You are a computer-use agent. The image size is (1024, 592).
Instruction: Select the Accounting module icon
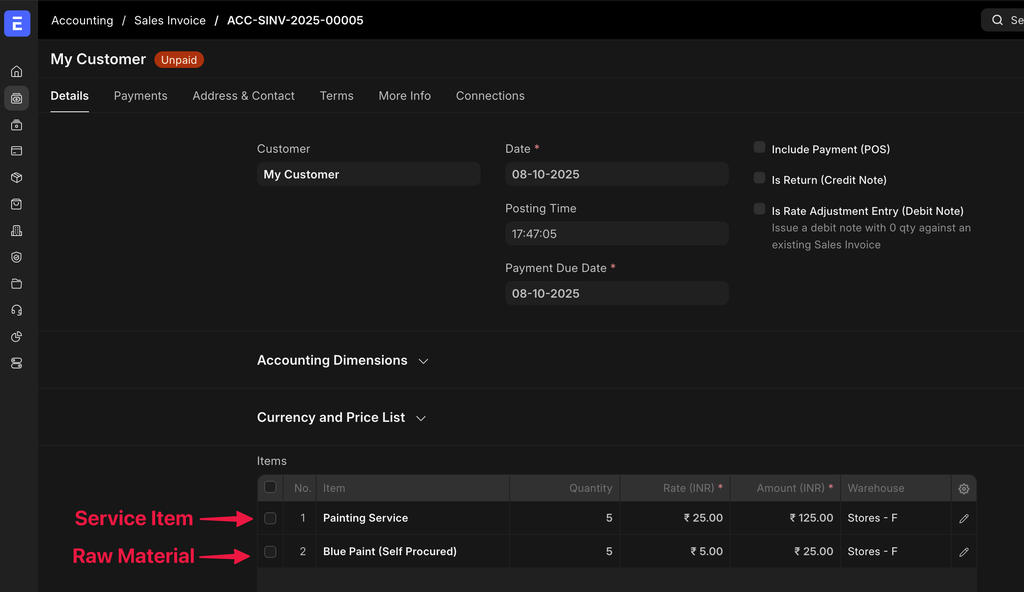click(x=16, y=98)
